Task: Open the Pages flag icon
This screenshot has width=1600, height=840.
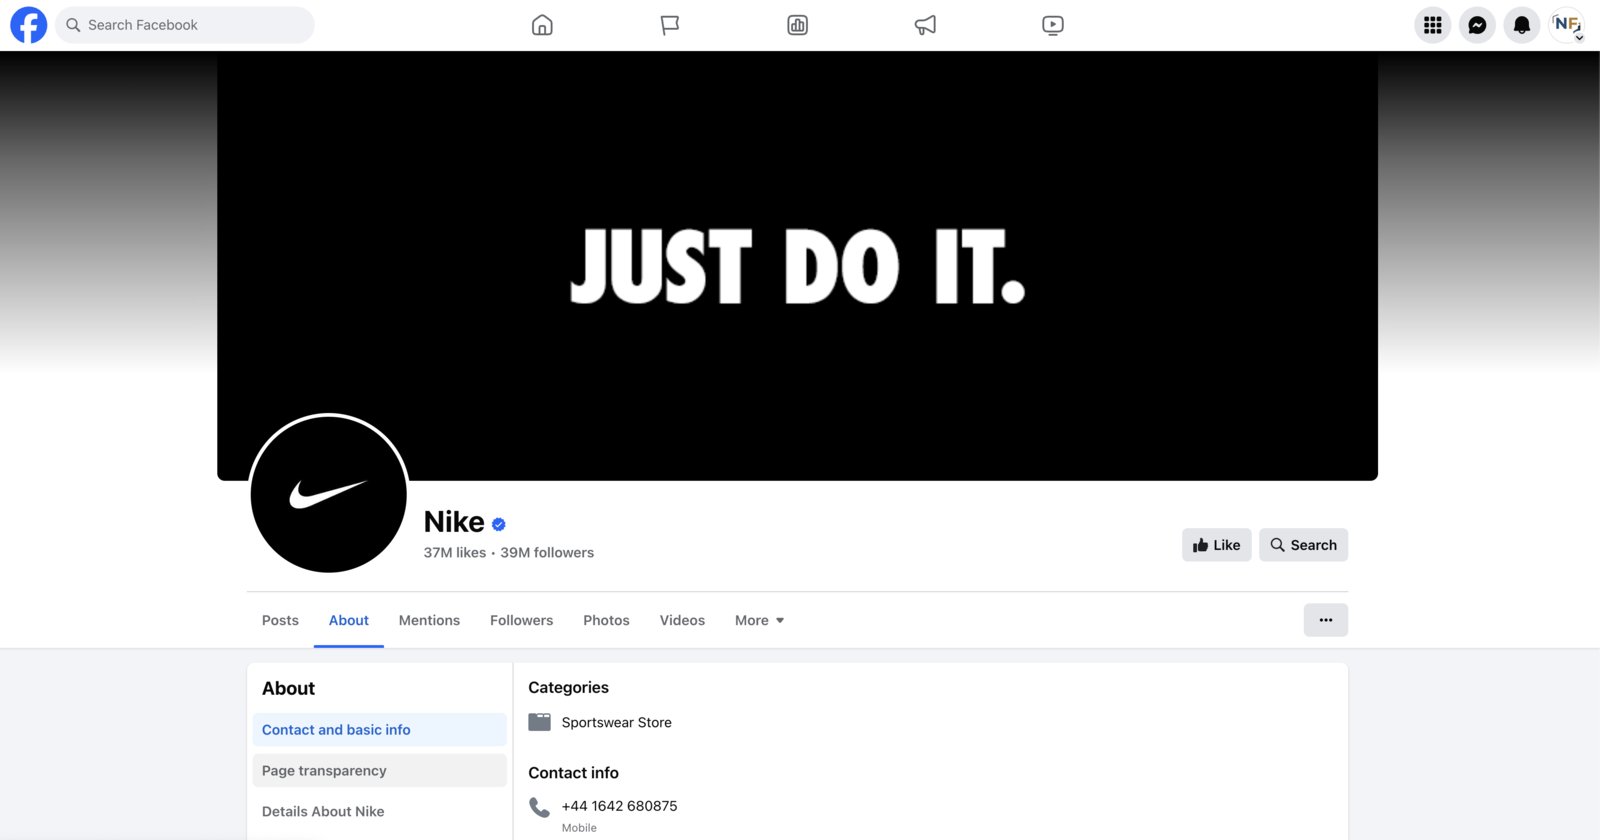Action: pos(670,25)
